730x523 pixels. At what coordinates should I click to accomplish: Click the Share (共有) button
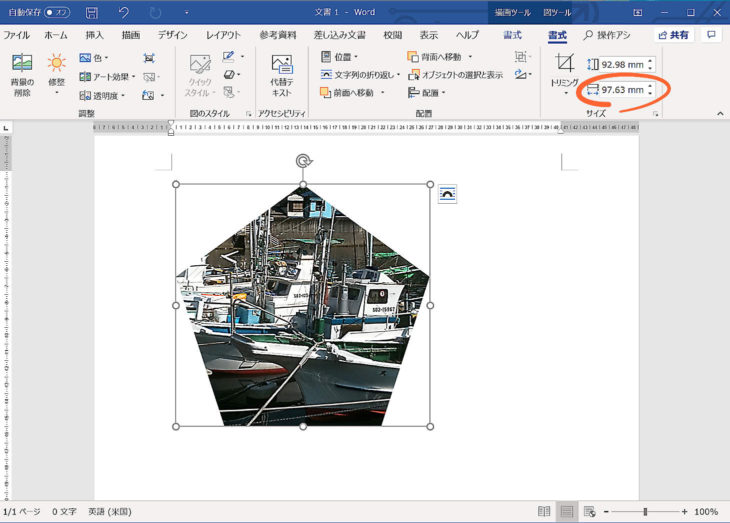[x=675, y=35]
